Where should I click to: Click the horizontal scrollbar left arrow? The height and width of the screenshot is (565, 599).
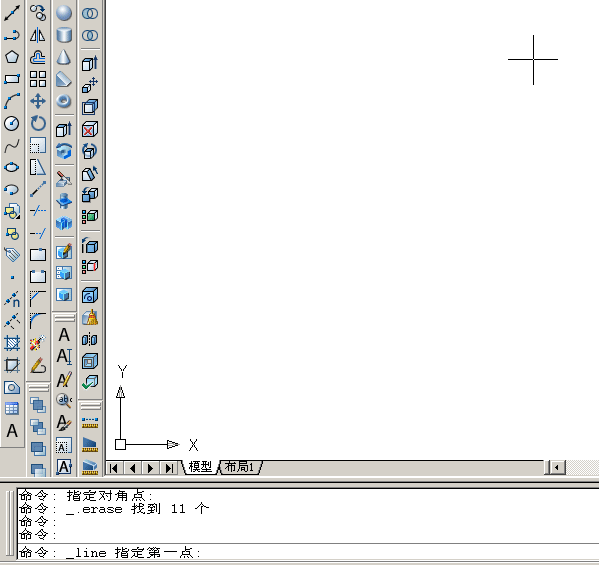(x=557, y=468)
